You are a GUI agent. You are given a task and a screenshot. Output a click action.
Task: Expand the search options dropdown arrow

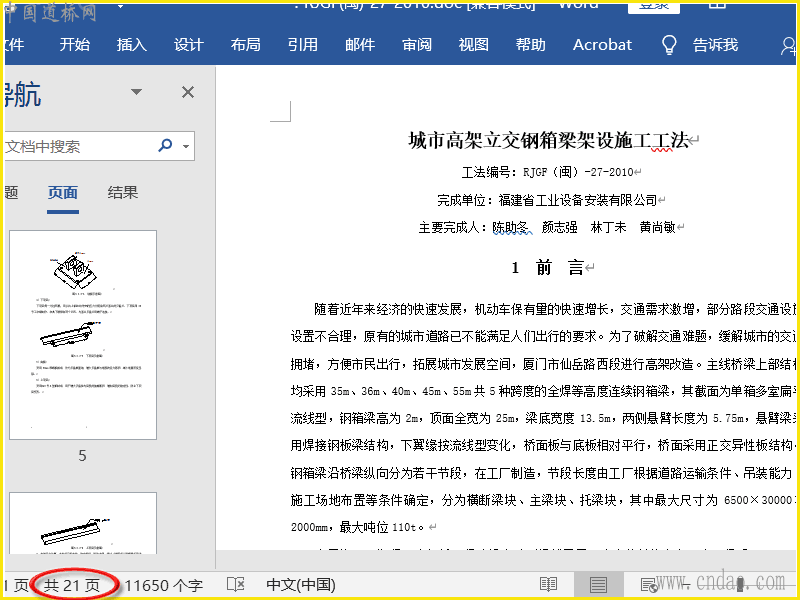[x=186, y=147]
